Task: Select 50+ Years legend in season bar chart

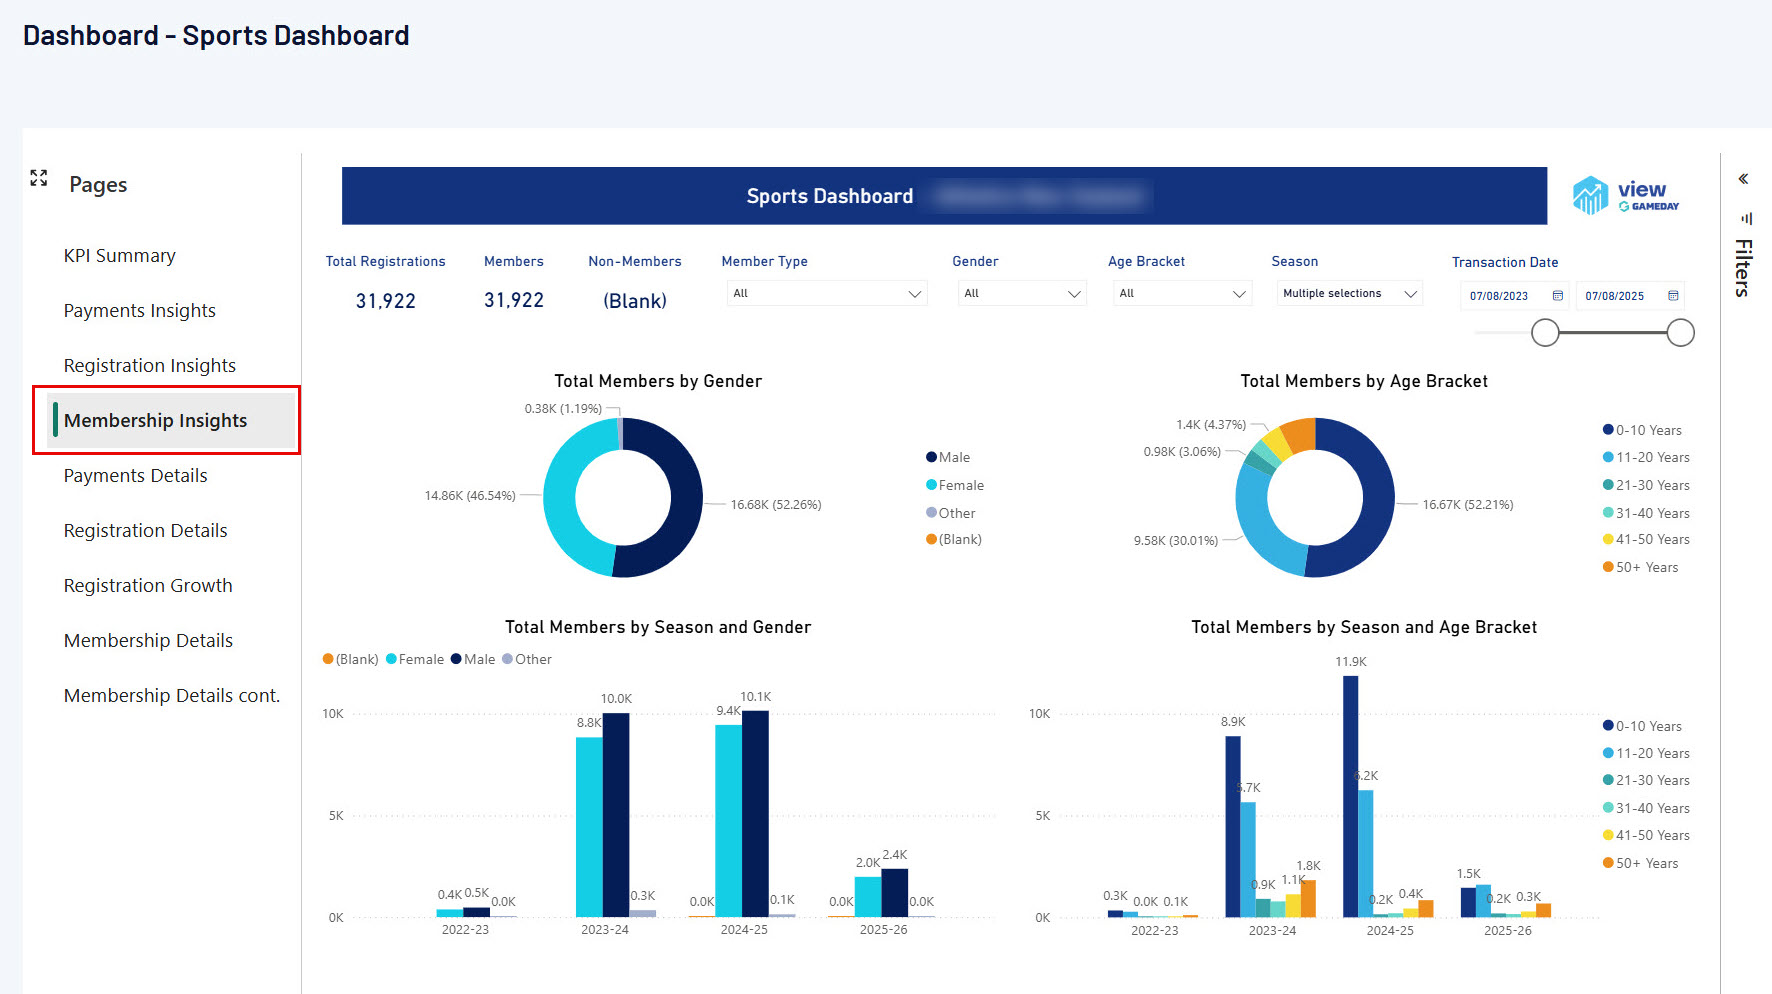Action: click(1640, 863)
